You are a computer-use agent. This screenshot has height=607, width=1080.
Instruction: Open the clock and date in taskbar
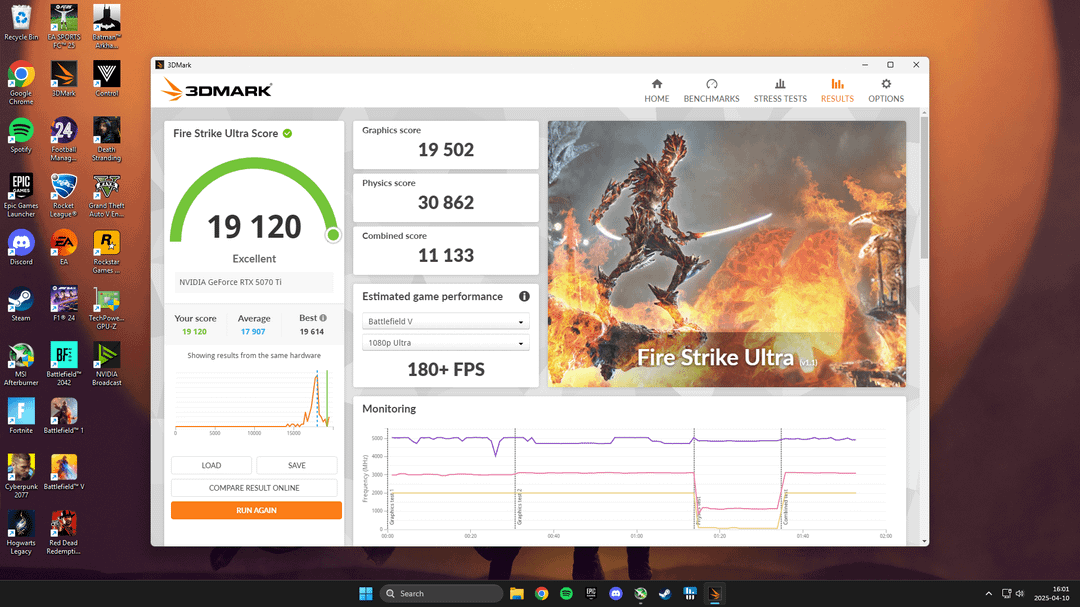click(x=1051, y=593)
